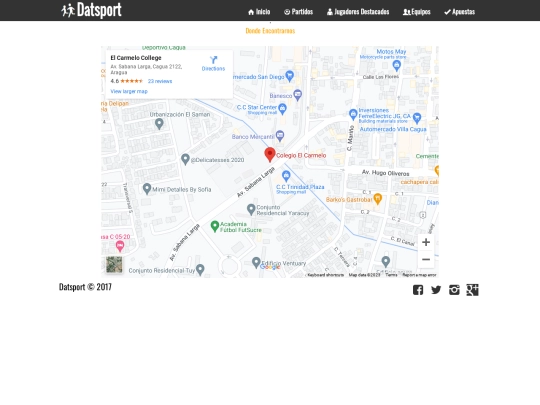Click the C.C Trinidad Plaza marker
The width and height of the screenshot is (540, 405).
286,176
